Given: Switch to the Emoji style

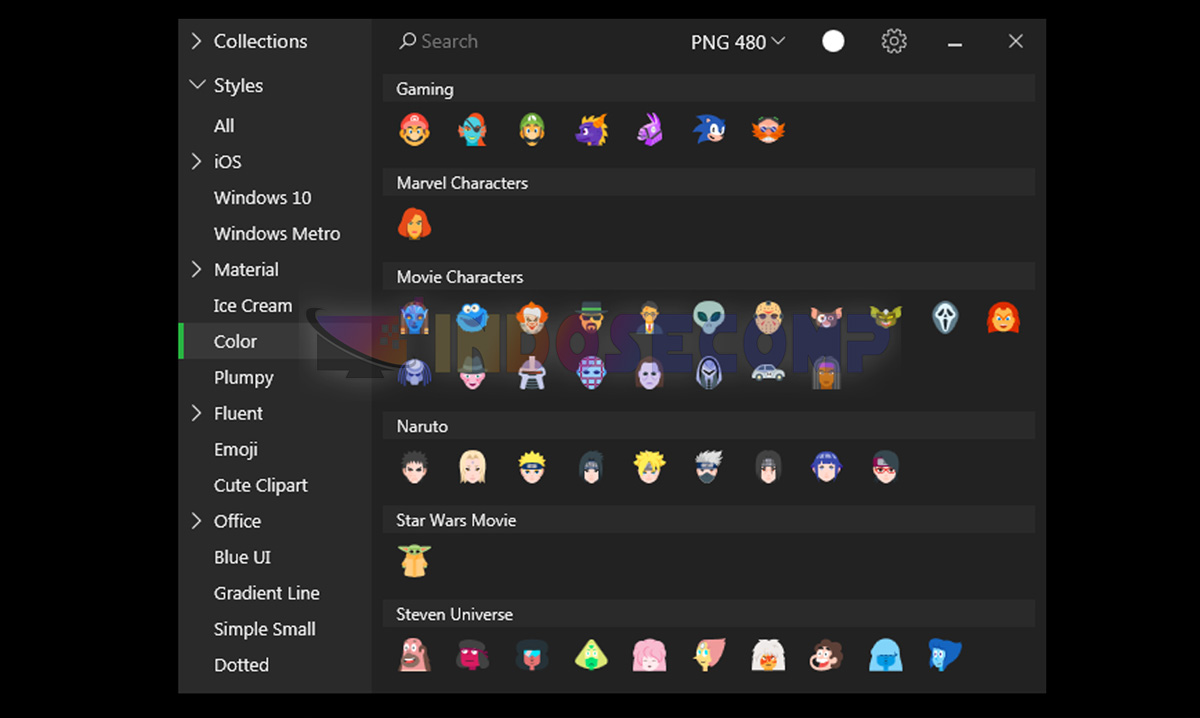Looking at the screenshot, I should click(236, 450).
